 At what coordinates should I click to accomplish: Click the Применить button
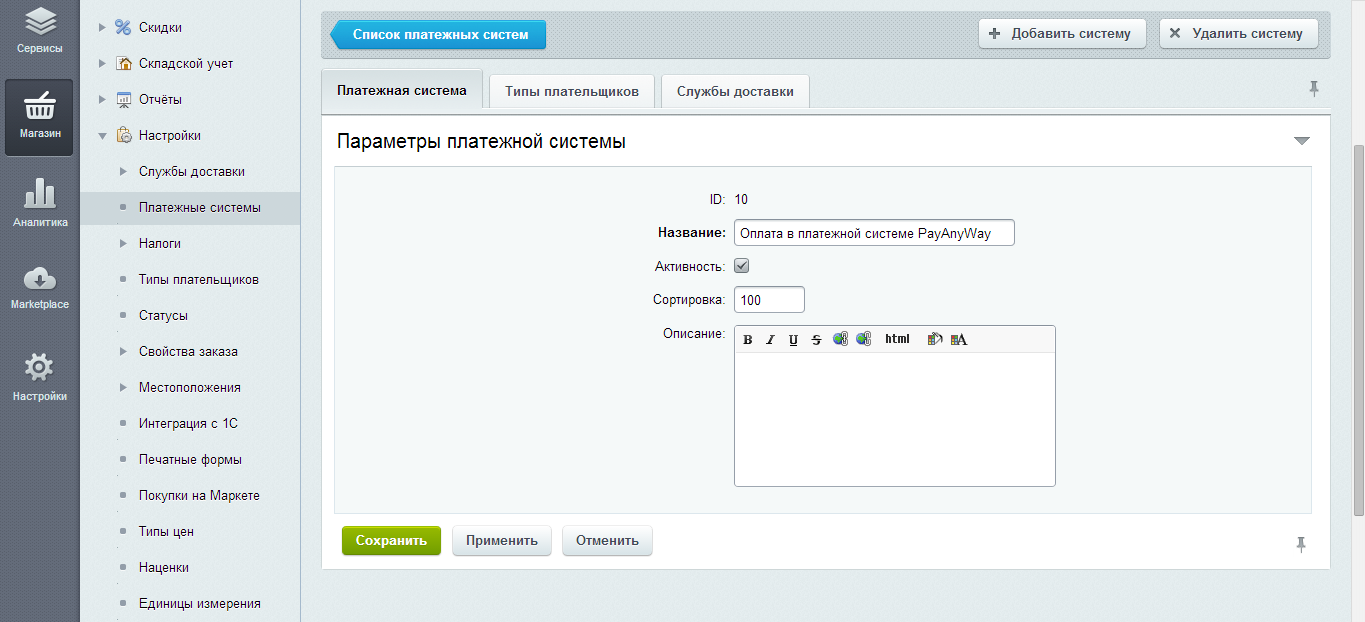click(x=502, y=540)
